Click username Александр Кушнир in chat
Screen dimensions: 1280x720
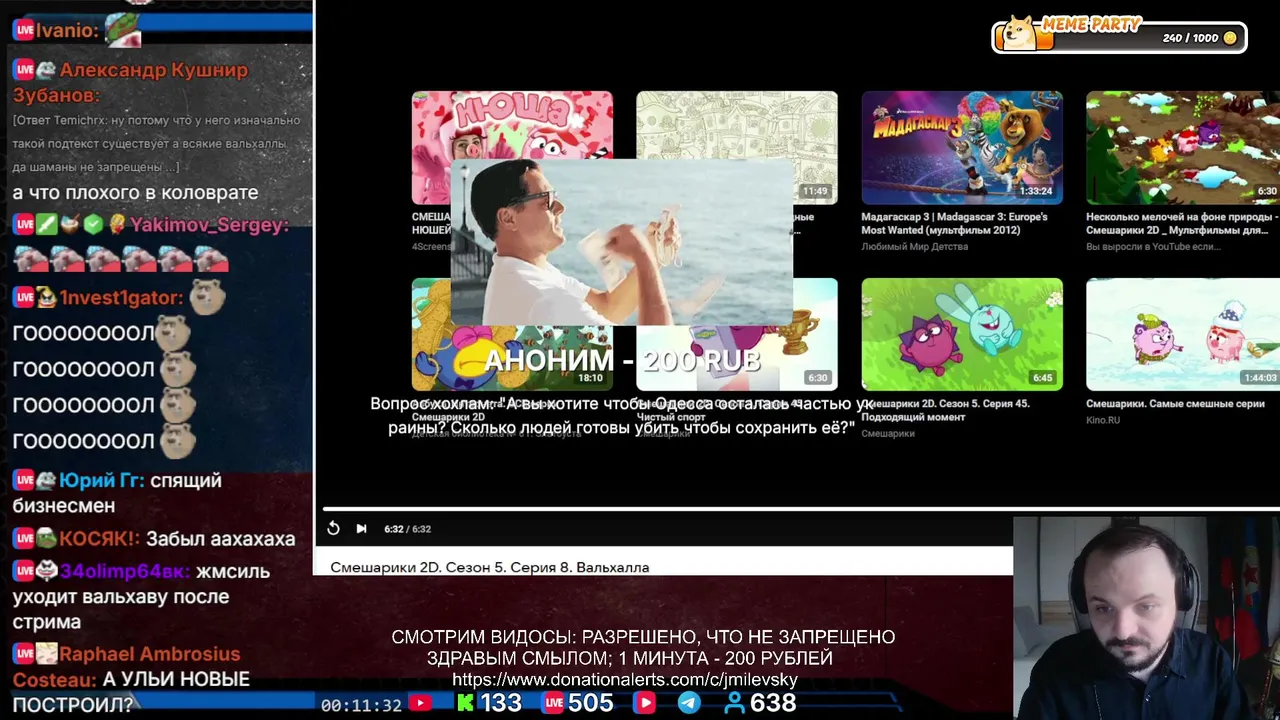click(153, 70)
